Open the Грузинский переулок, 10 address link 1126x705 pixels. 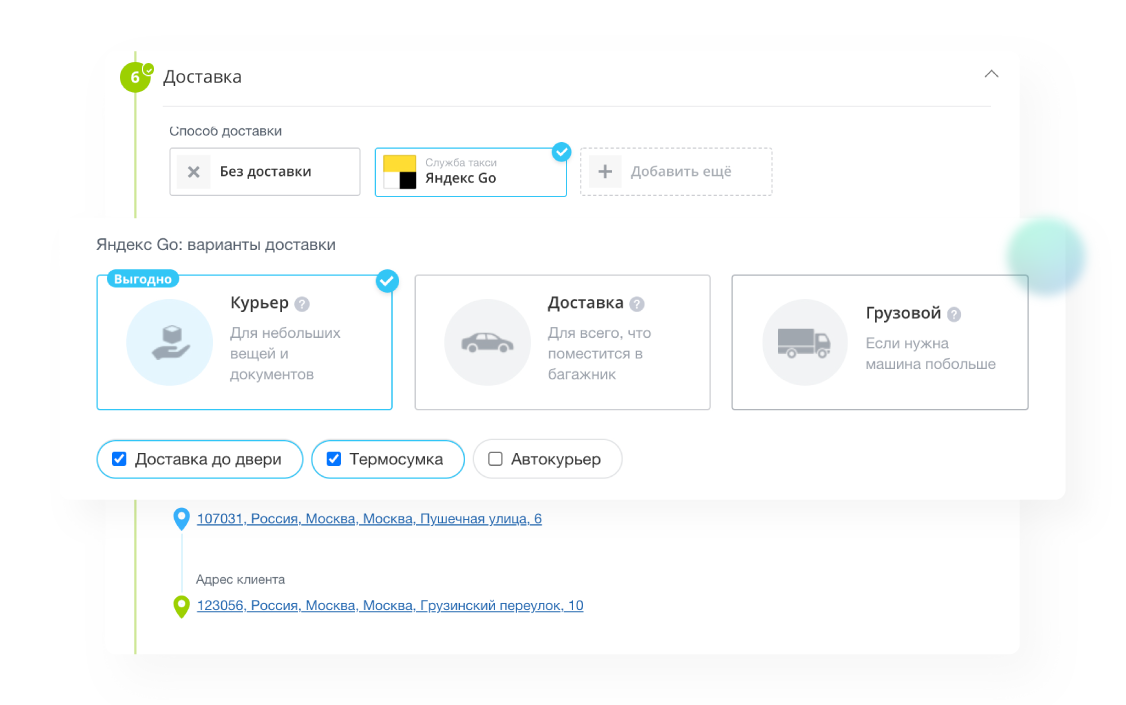390,606
